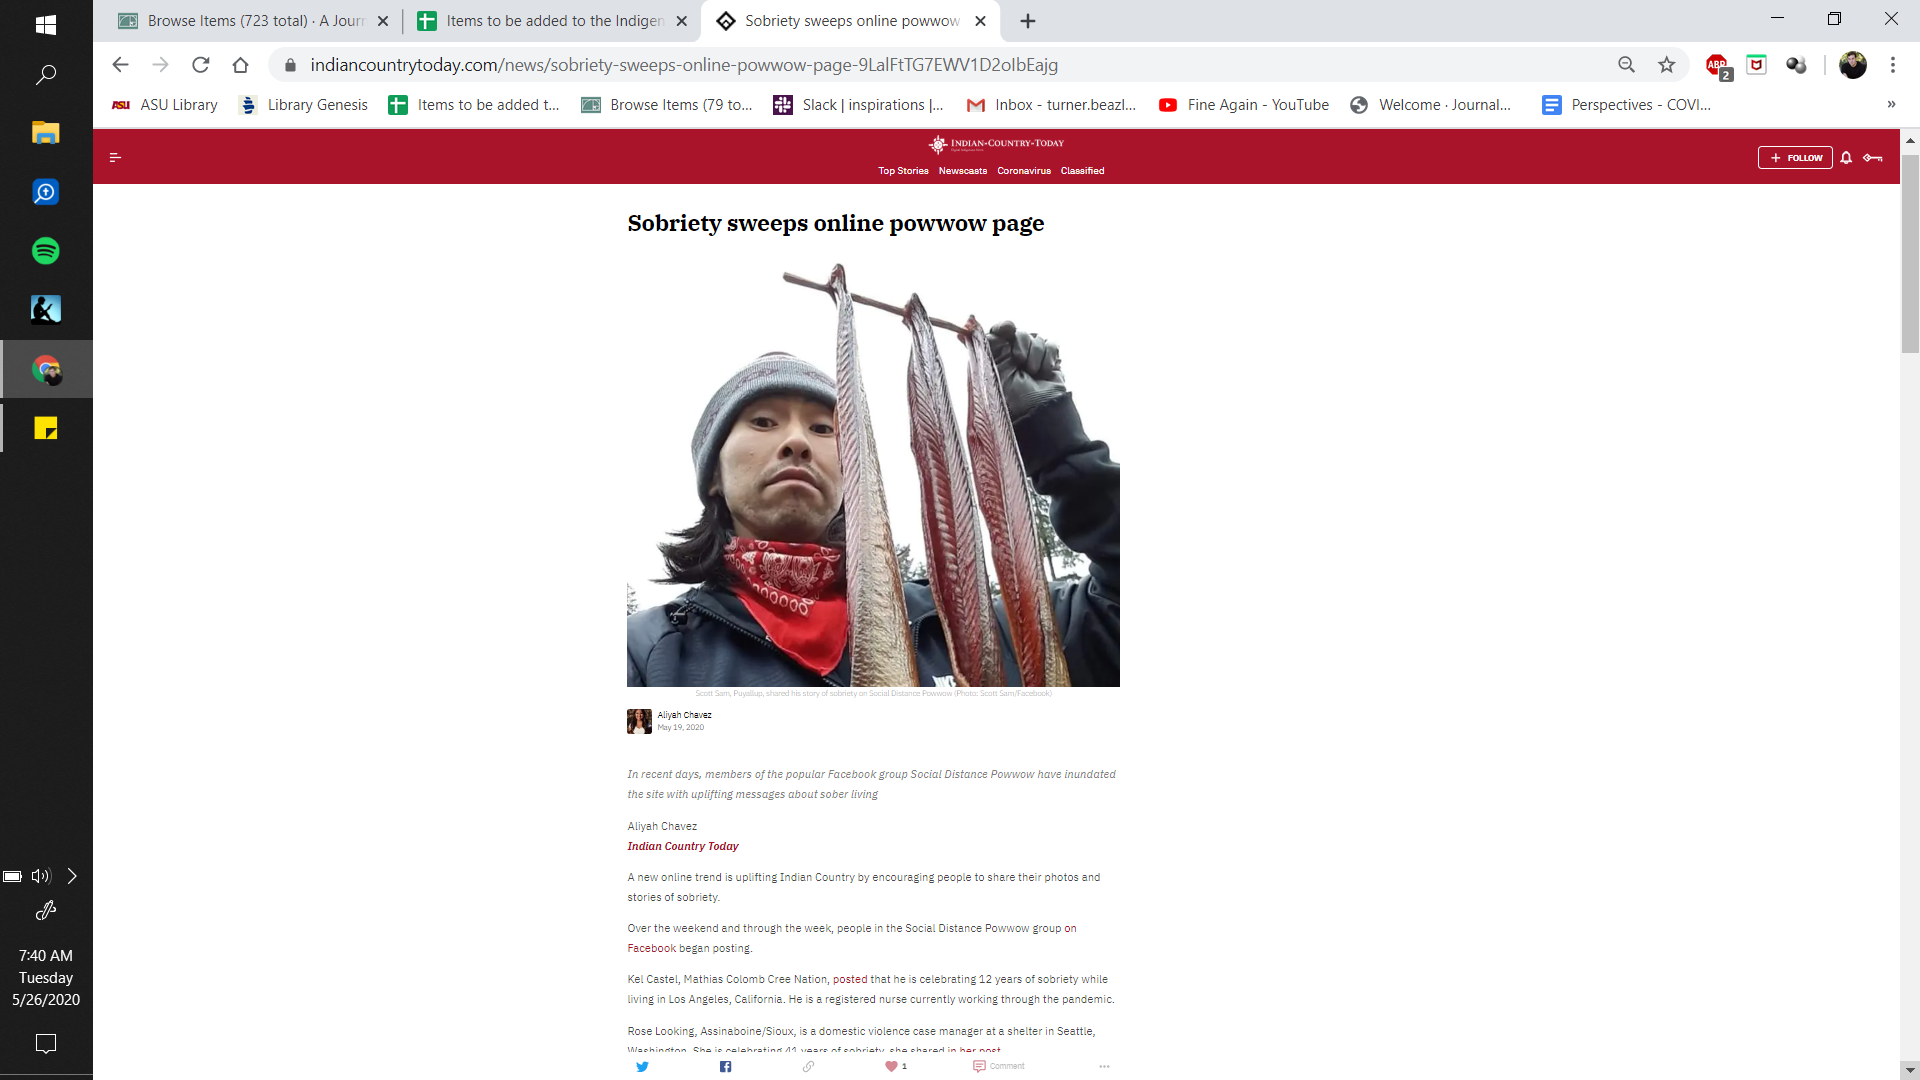Click the zoom magnifier in address bar
1920x1080 pixels.
(1626, 65)
